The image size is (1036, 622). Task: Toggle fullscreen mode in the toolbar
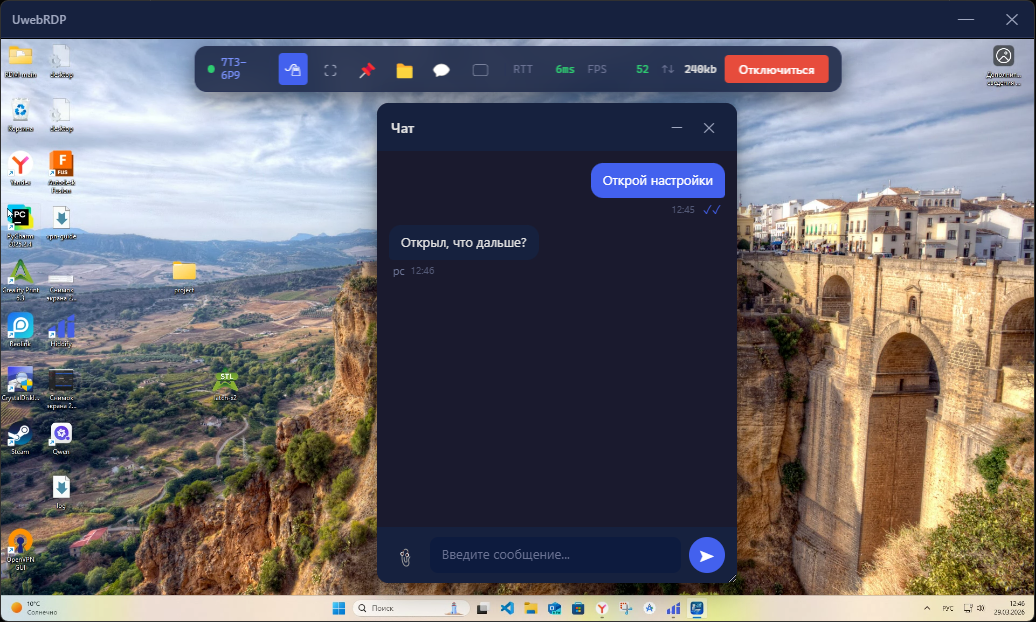pyautogui.click(x=332, y=69)
